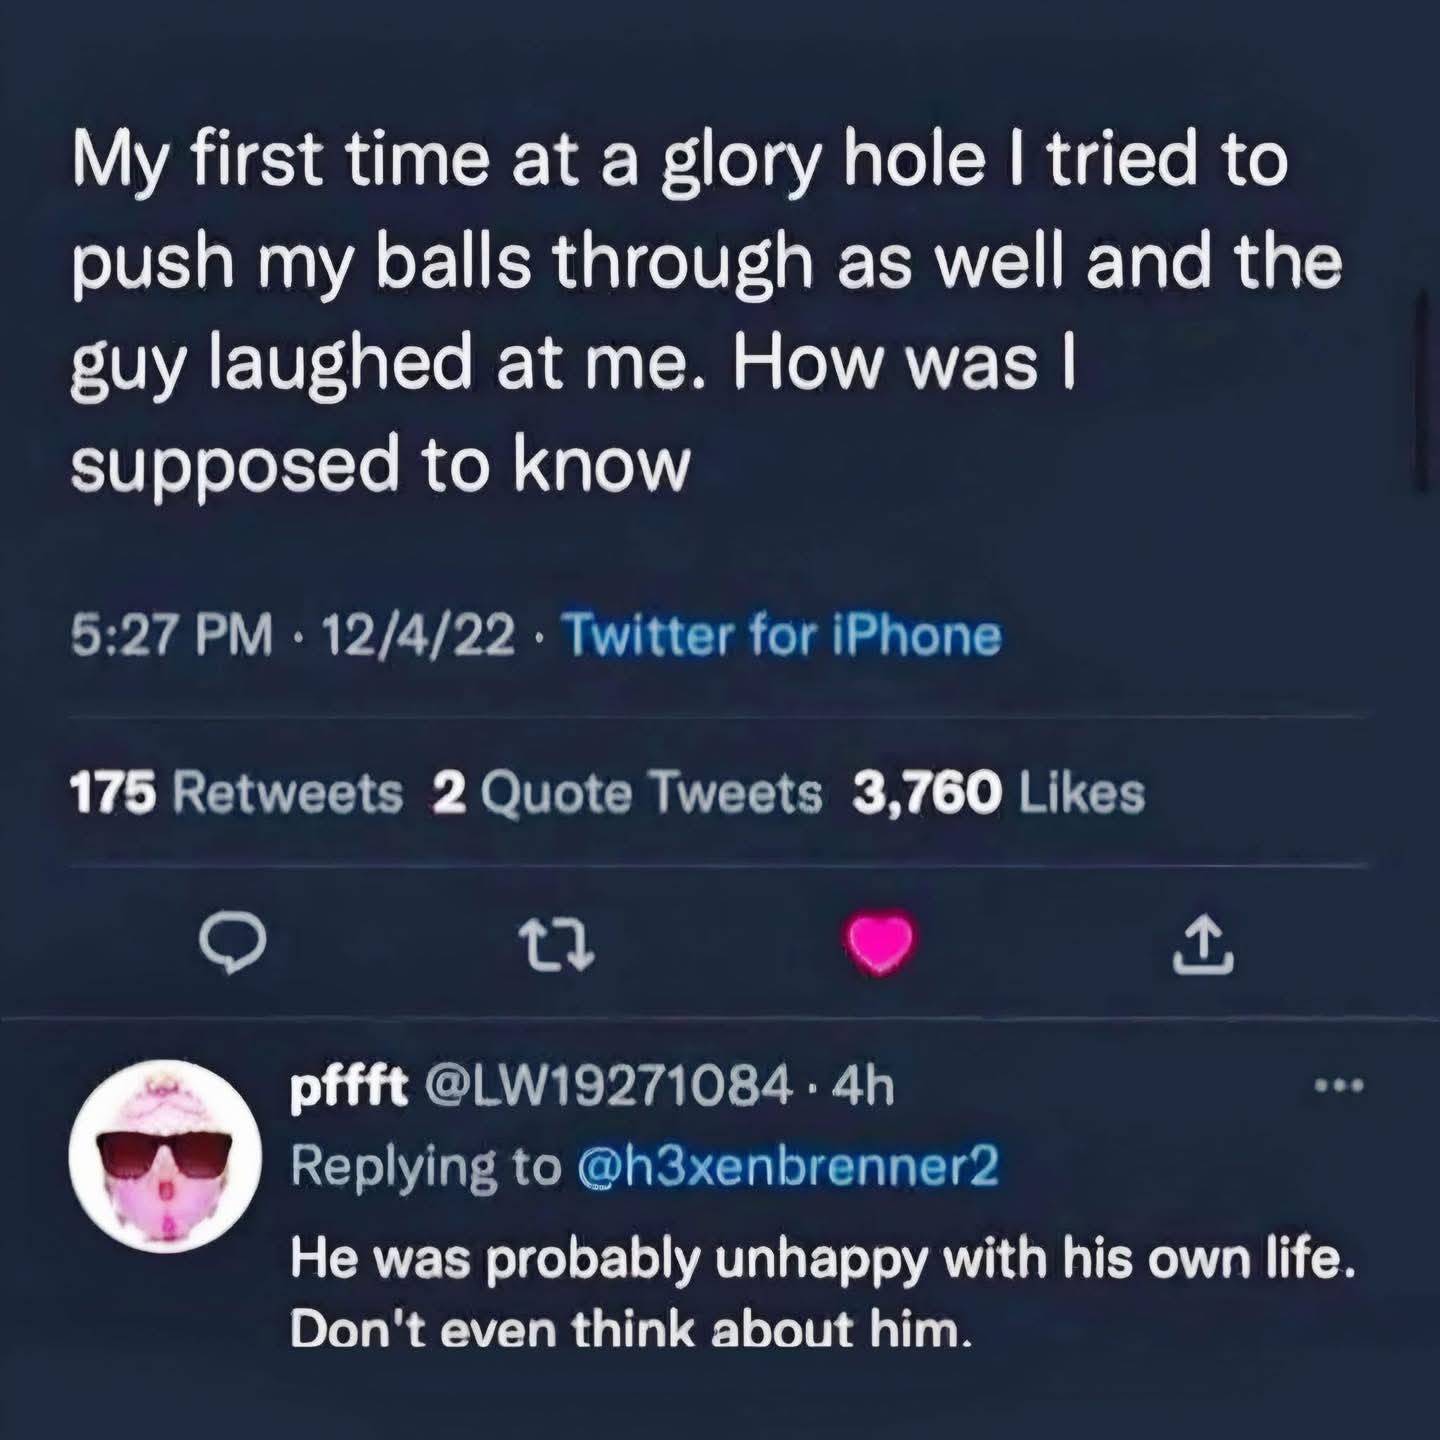Show the 3,760 Likes list
This screenshot has height=1440, width=1440.
[997, 794]
